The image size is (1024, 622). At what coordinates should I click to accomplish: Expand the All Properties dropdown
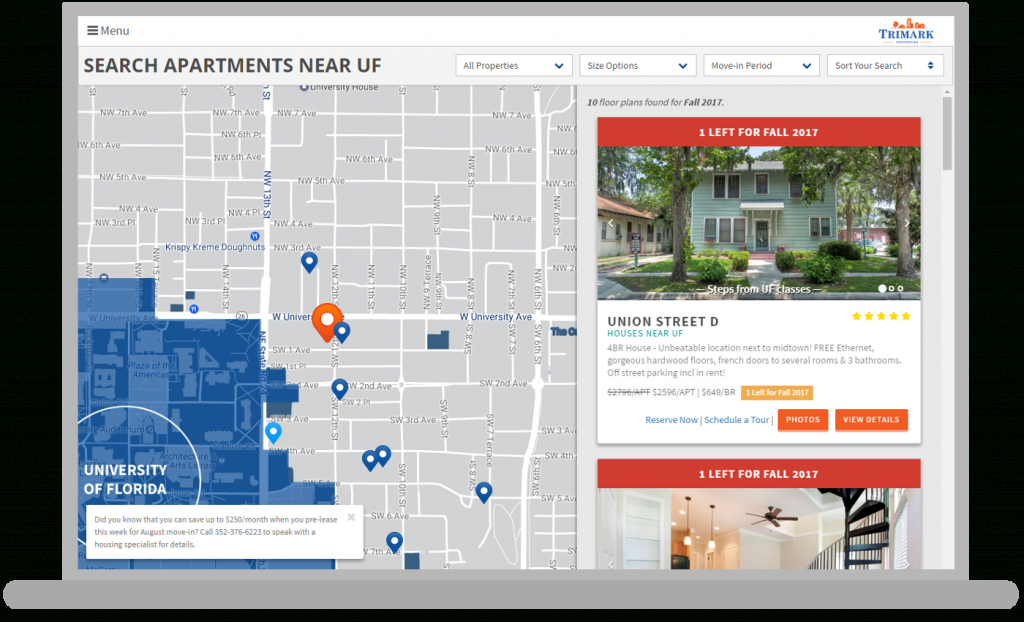(514, 66)
